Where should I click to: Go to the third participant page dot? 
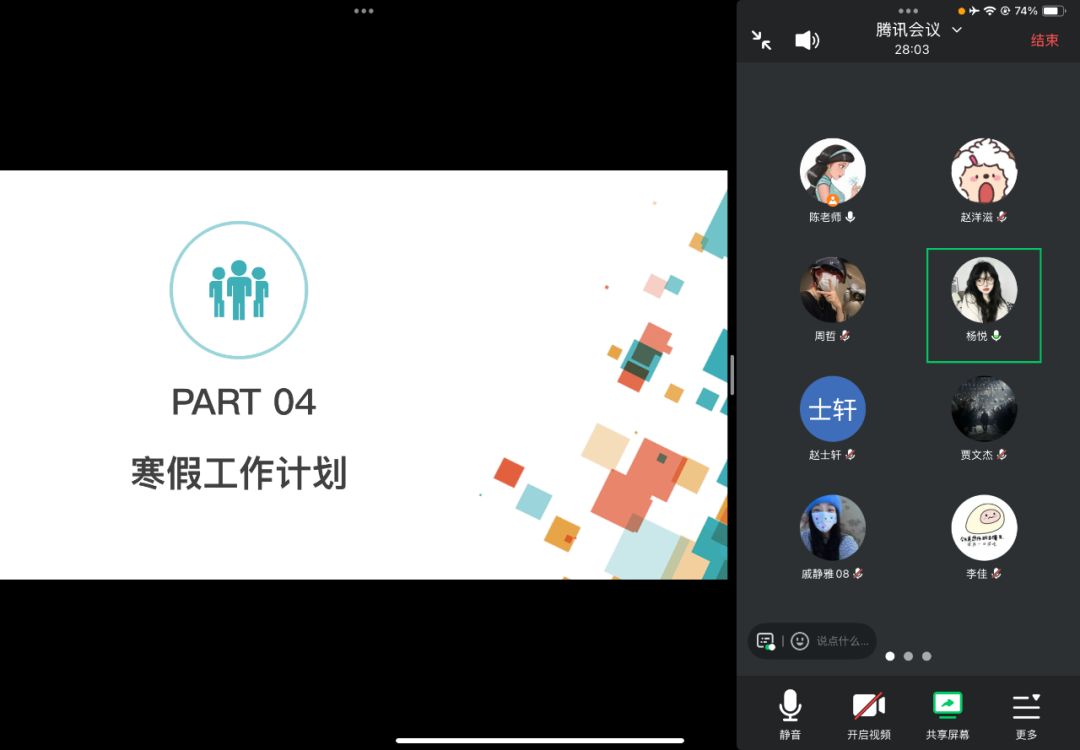(x=927, y=656)
